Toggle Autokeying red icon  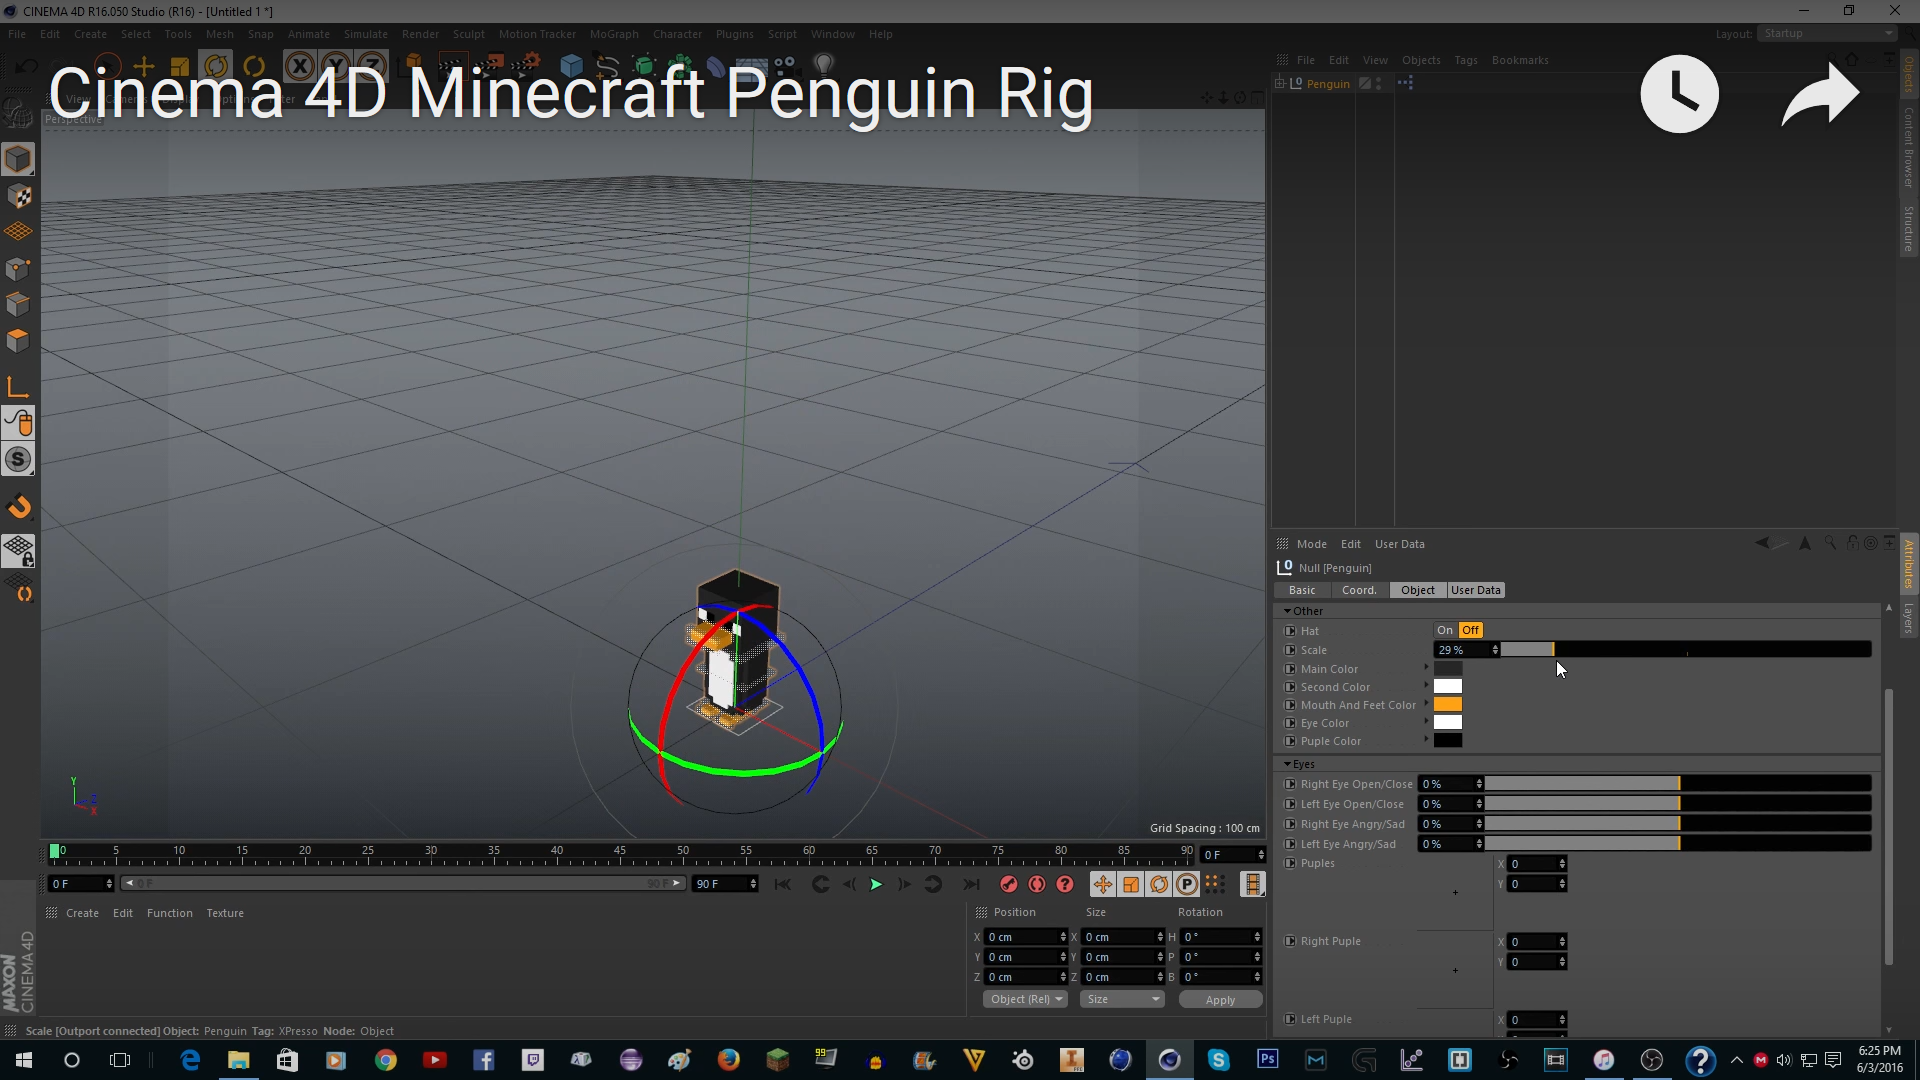[x=1037, y=884]
